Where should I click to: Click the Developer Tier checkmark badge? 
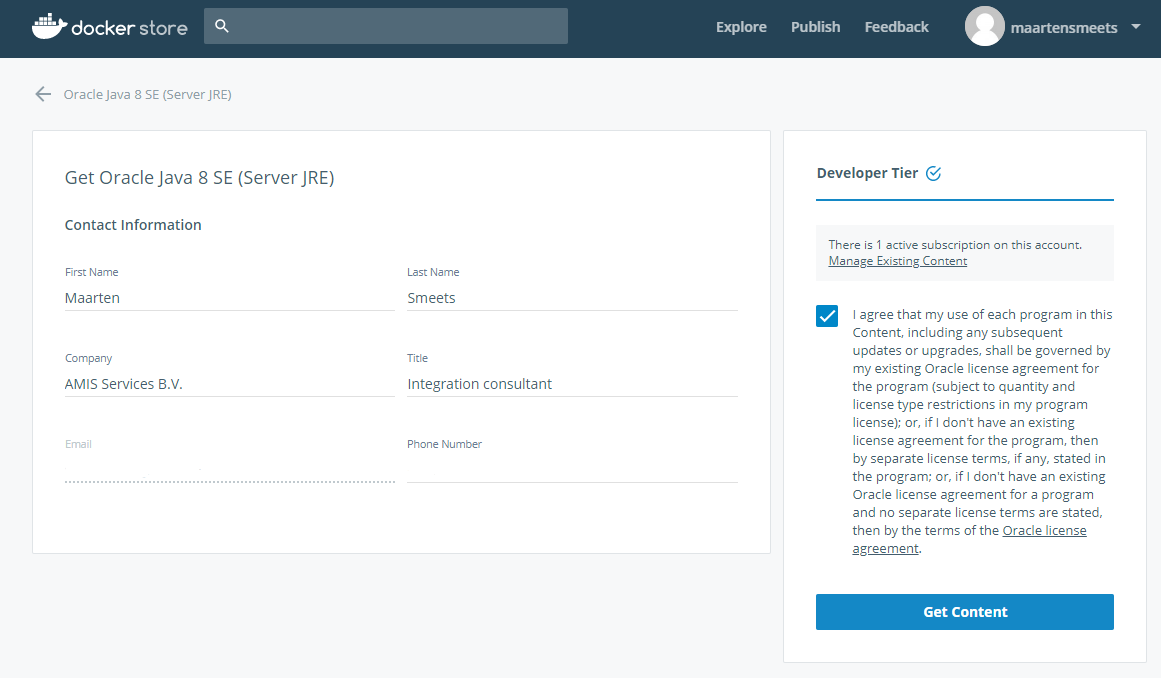(934, 173)
